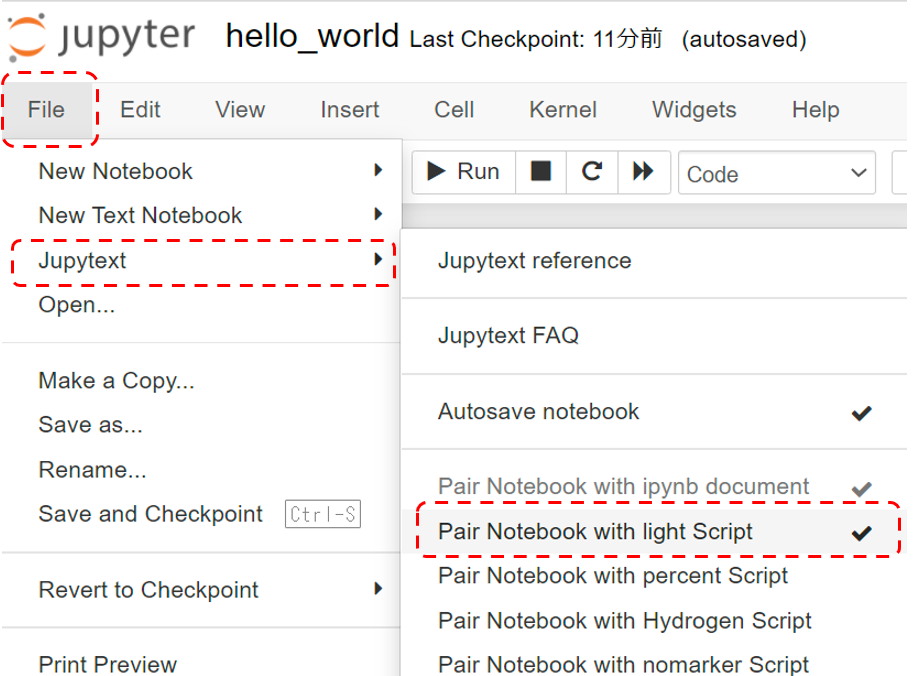
Task: Expand the Revert to Checkpoint submenu
Action: 201,590
